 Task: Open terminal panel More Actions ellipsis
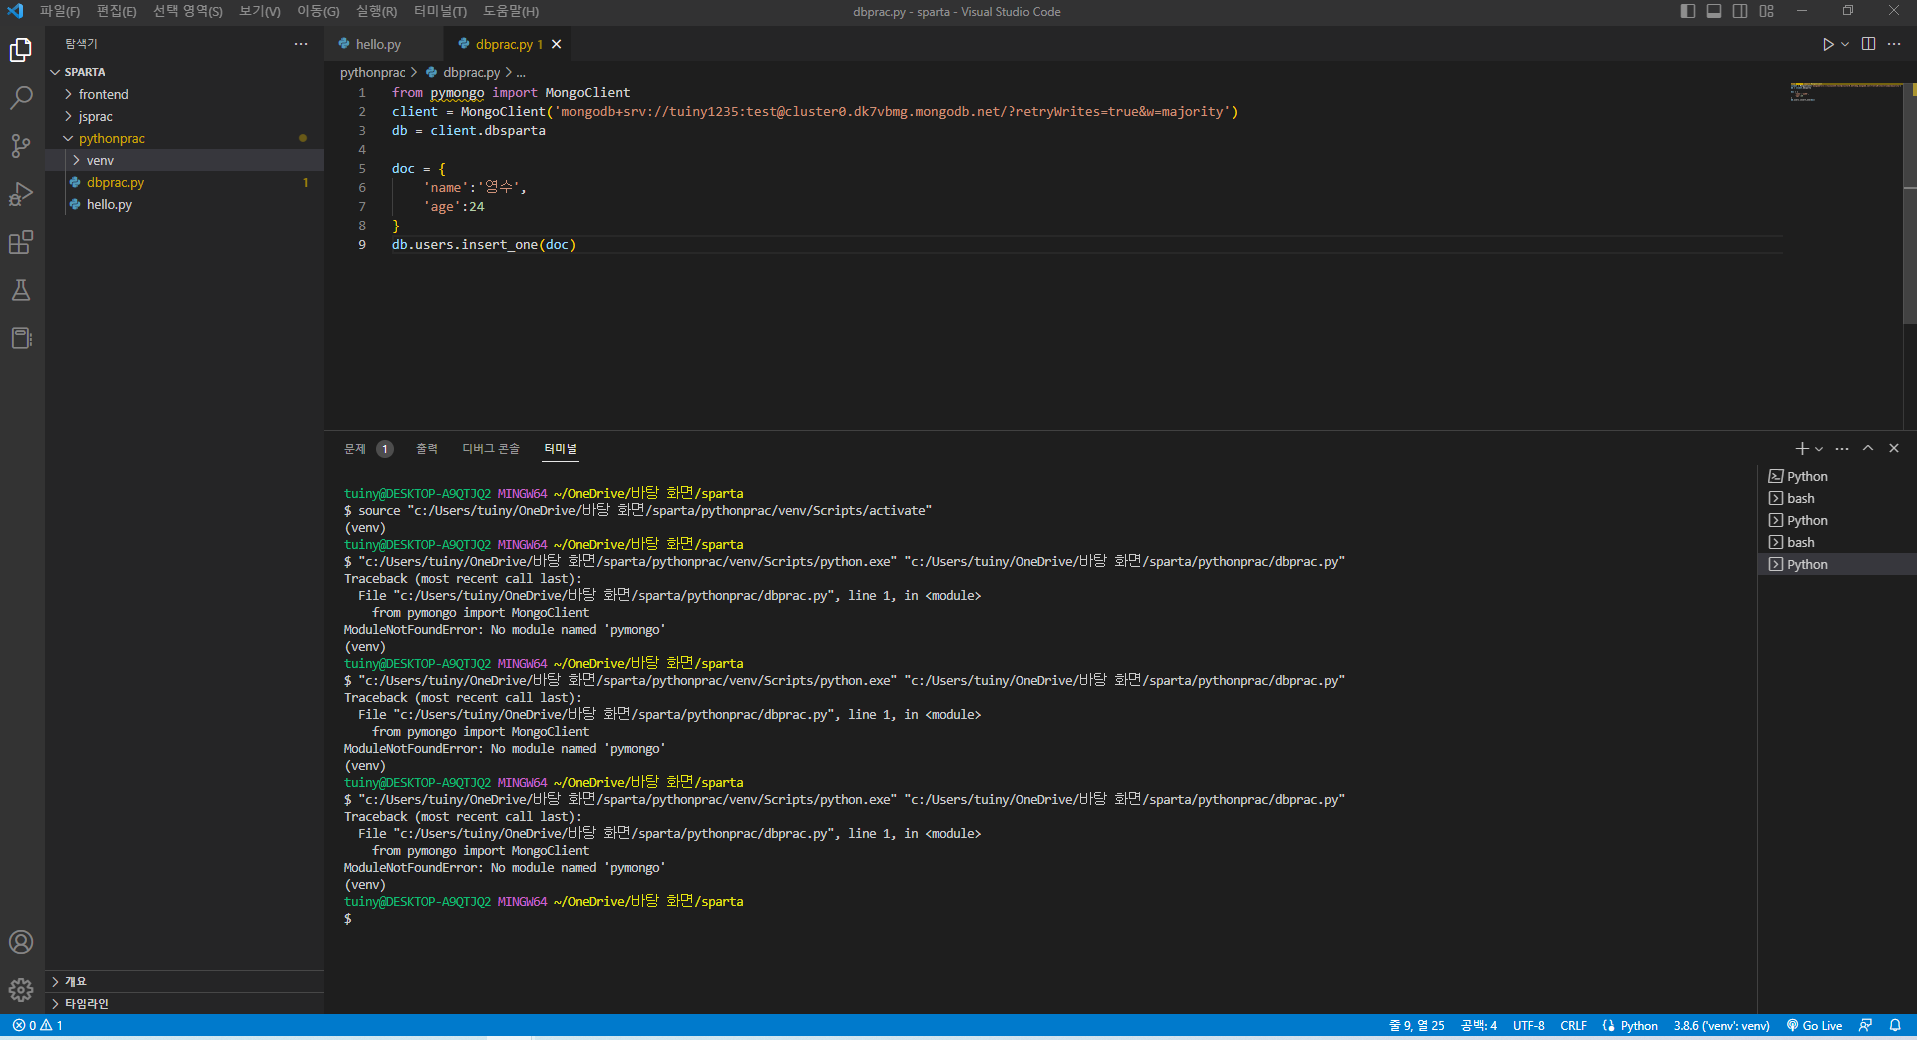[1842, 449]
